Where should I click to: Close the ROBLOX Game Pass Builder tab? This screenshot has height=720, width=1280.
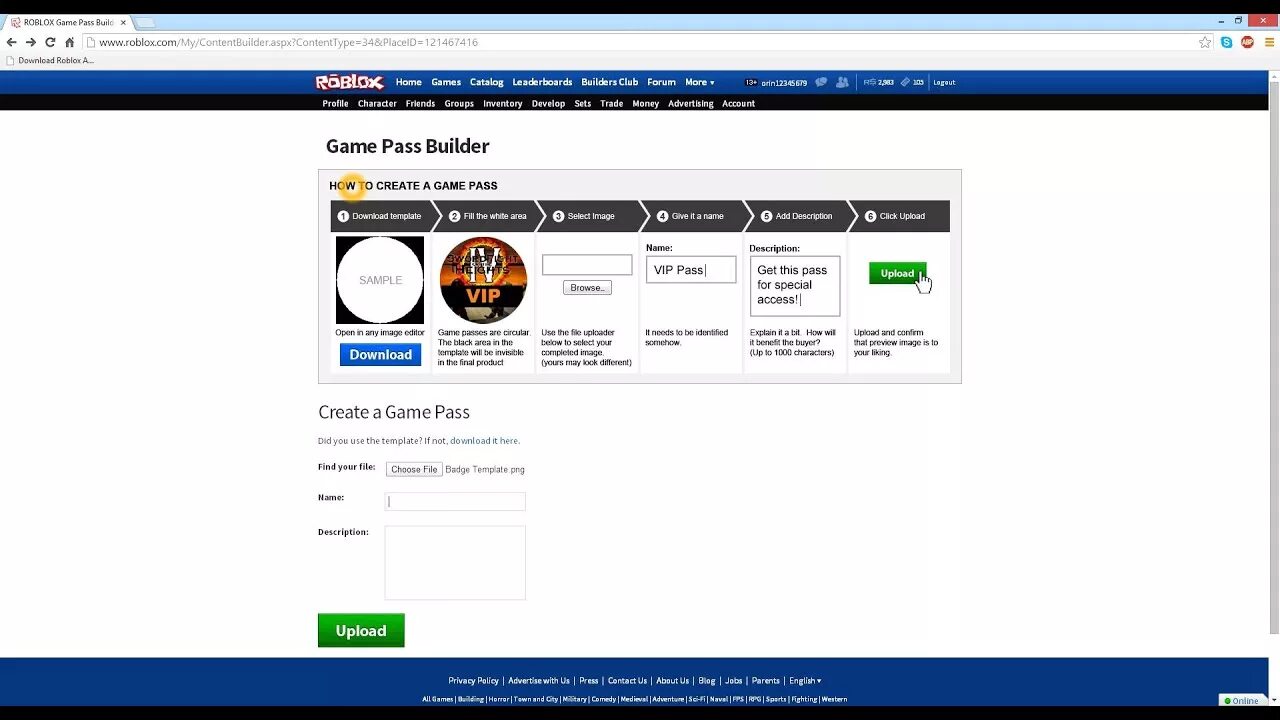click(x=123, y=22)
